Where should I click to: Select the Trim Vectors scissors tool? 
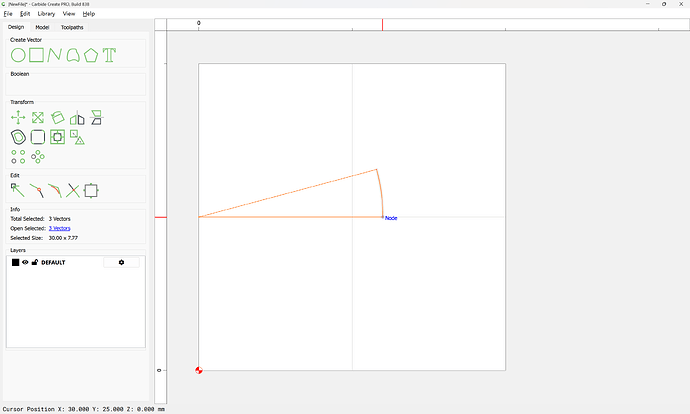click(73, 190)
